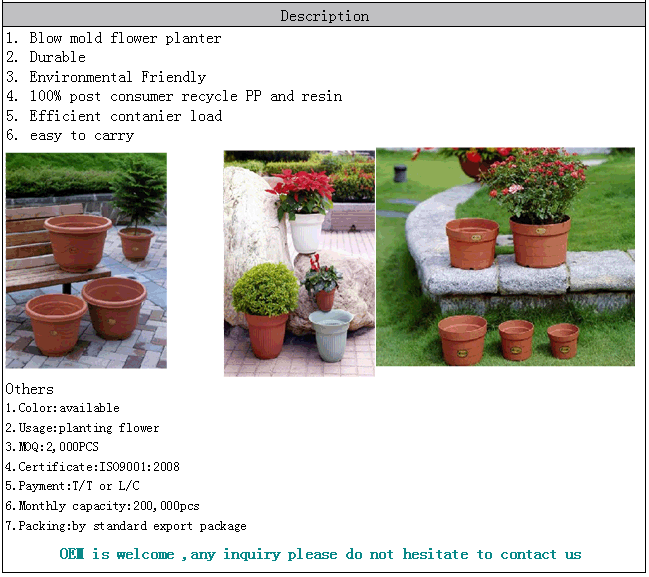The width and height of the screenshot is (649, 577).
Task: Click the green 'OEM is welcome' notice
Action: (x=320, y=554)
